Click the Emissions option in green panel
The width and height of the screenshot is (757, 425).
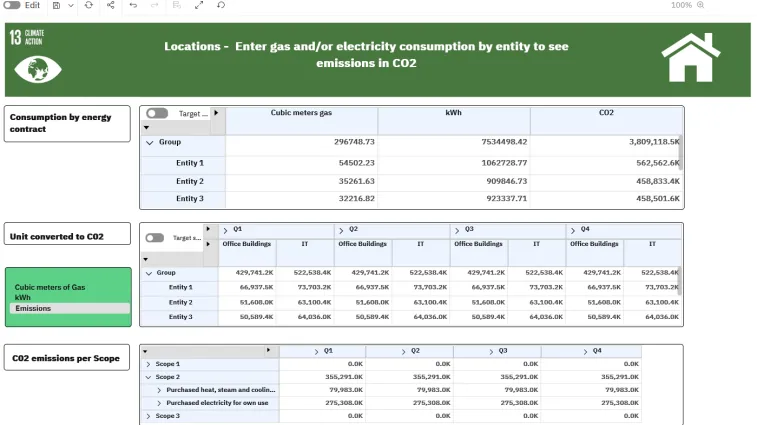(33, 308)
